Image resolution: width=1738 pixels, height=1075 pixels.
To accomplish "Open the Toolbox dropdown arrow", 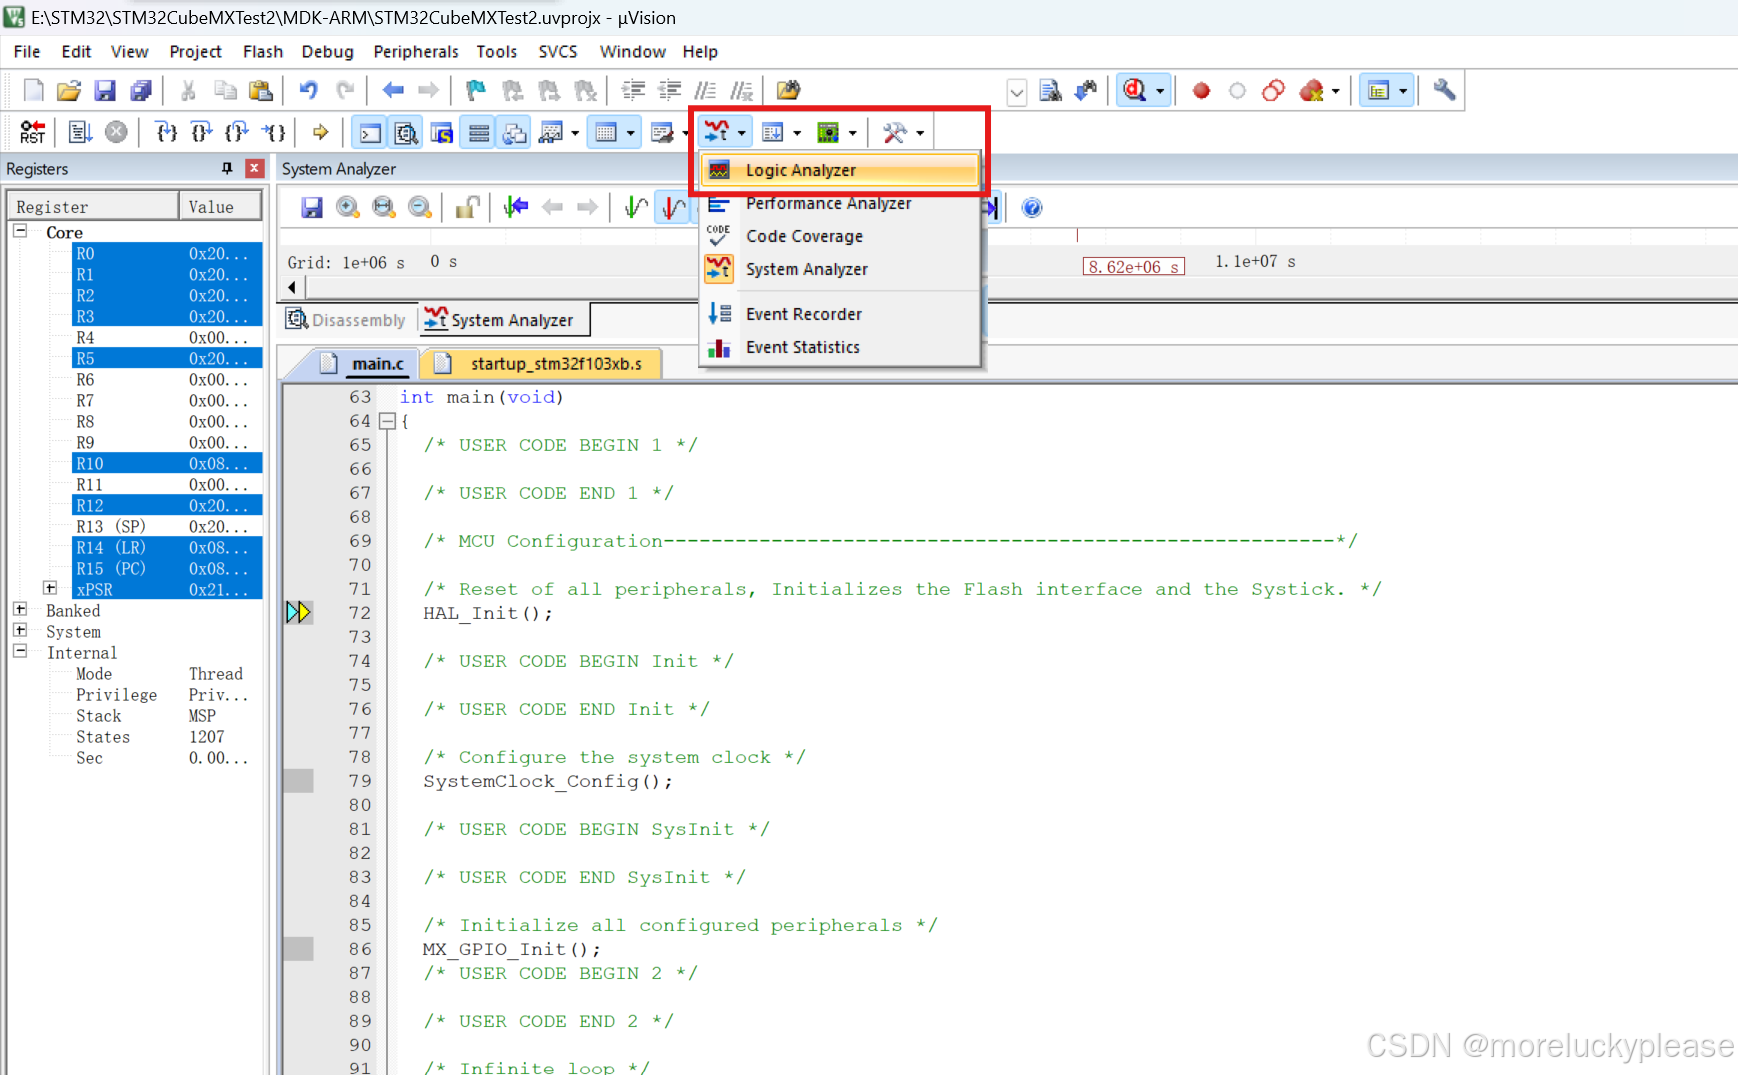I will click(x=920, y=132).
